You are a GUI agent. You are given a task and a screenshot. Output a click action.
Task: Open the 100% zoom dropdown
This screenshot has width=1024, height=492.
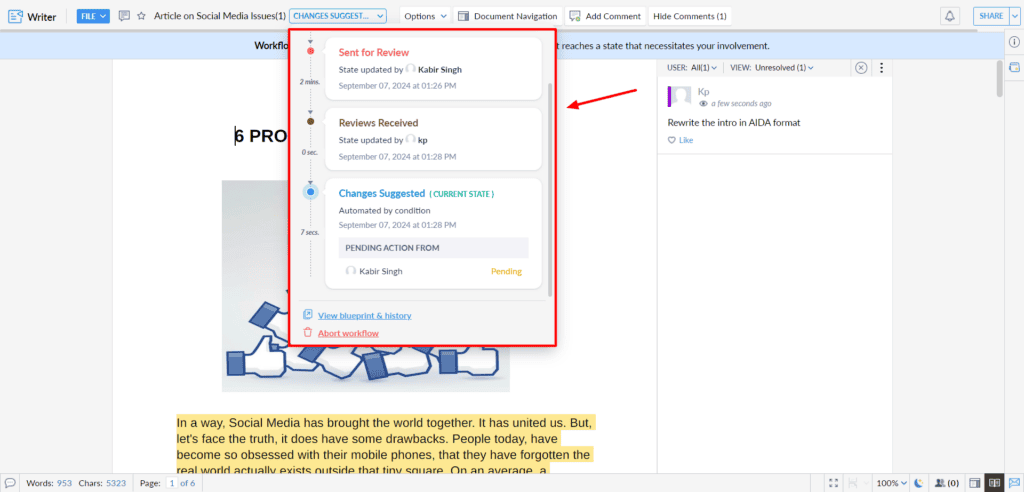coord(891,484)
